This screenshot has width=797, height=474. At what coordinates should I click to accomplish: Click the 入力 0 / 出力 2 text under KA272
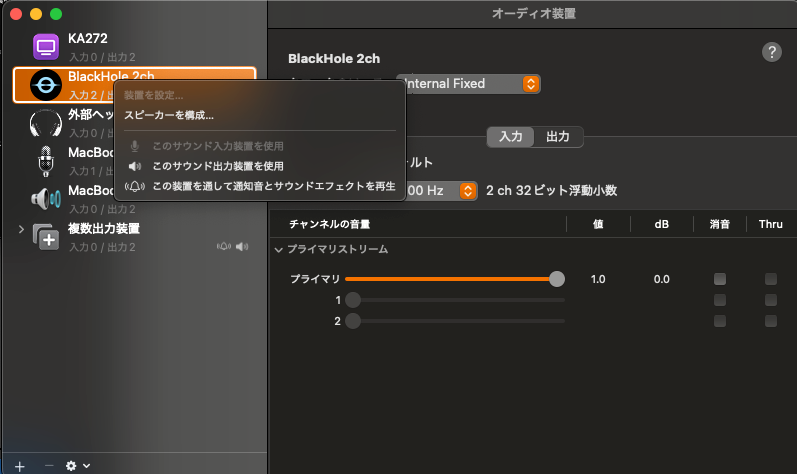click(x=102, y=57)
